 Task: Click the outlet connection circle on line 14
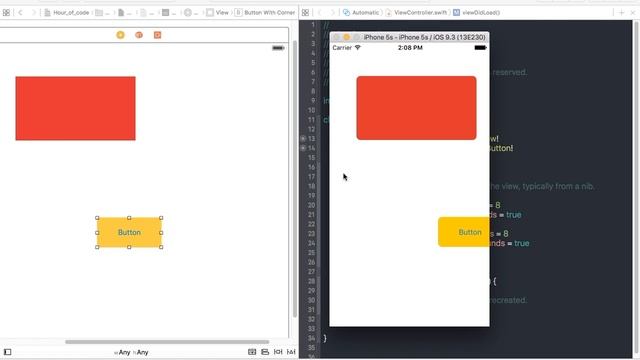[x=303, y=148]
